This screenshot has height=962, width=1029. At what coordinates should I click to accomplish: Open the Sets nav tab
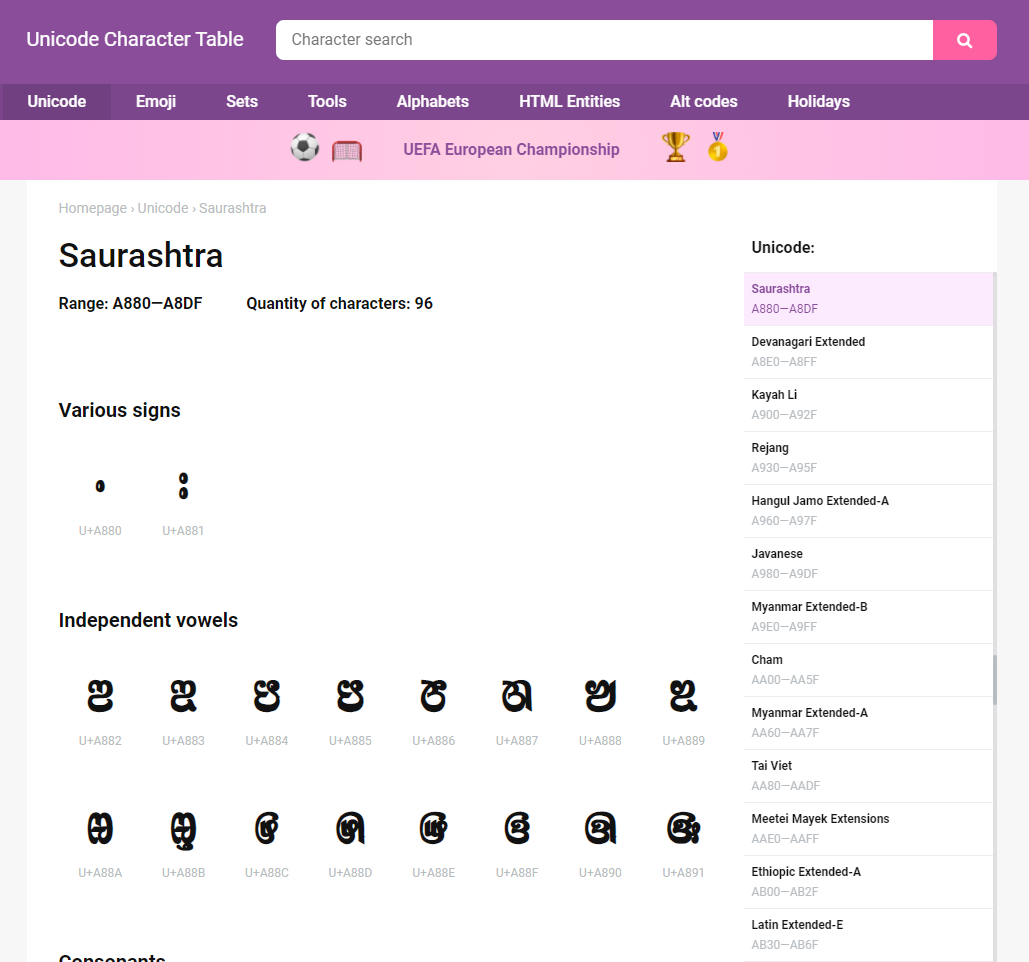pos(242,102)
